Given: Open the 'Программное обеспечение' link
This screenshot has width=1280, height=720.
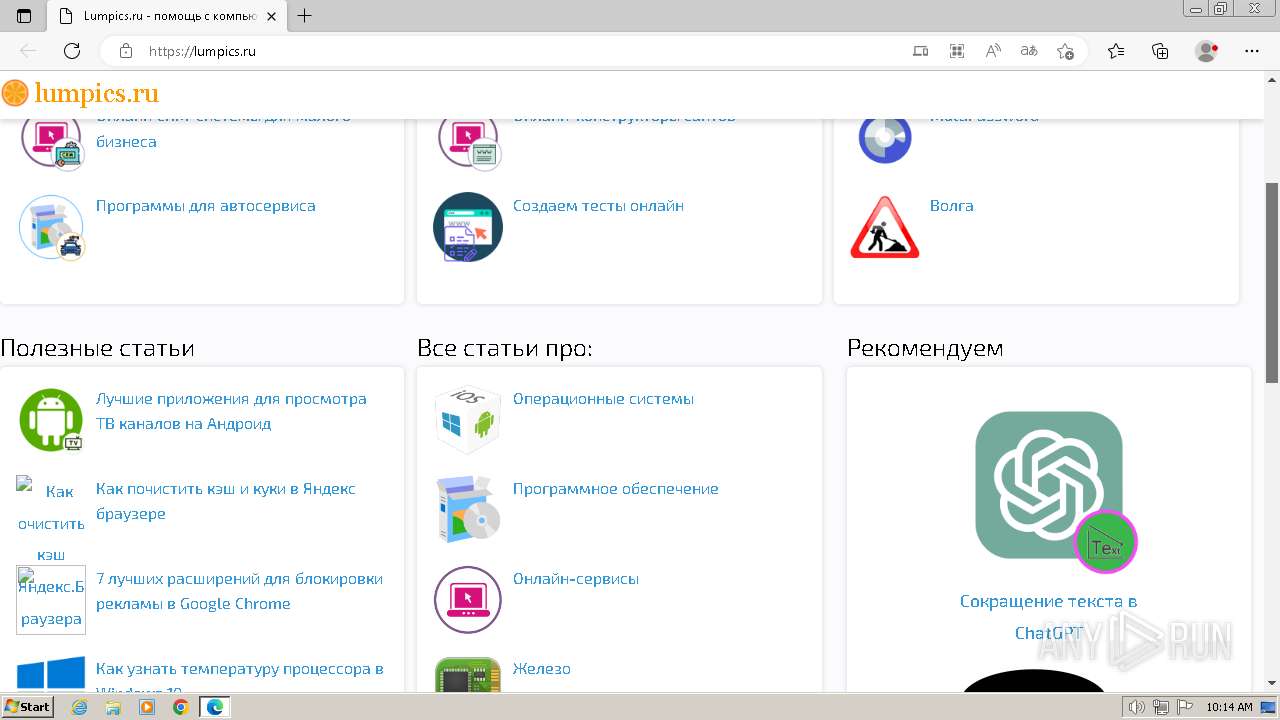Looking at the screenshot, I should coord(616,489).
